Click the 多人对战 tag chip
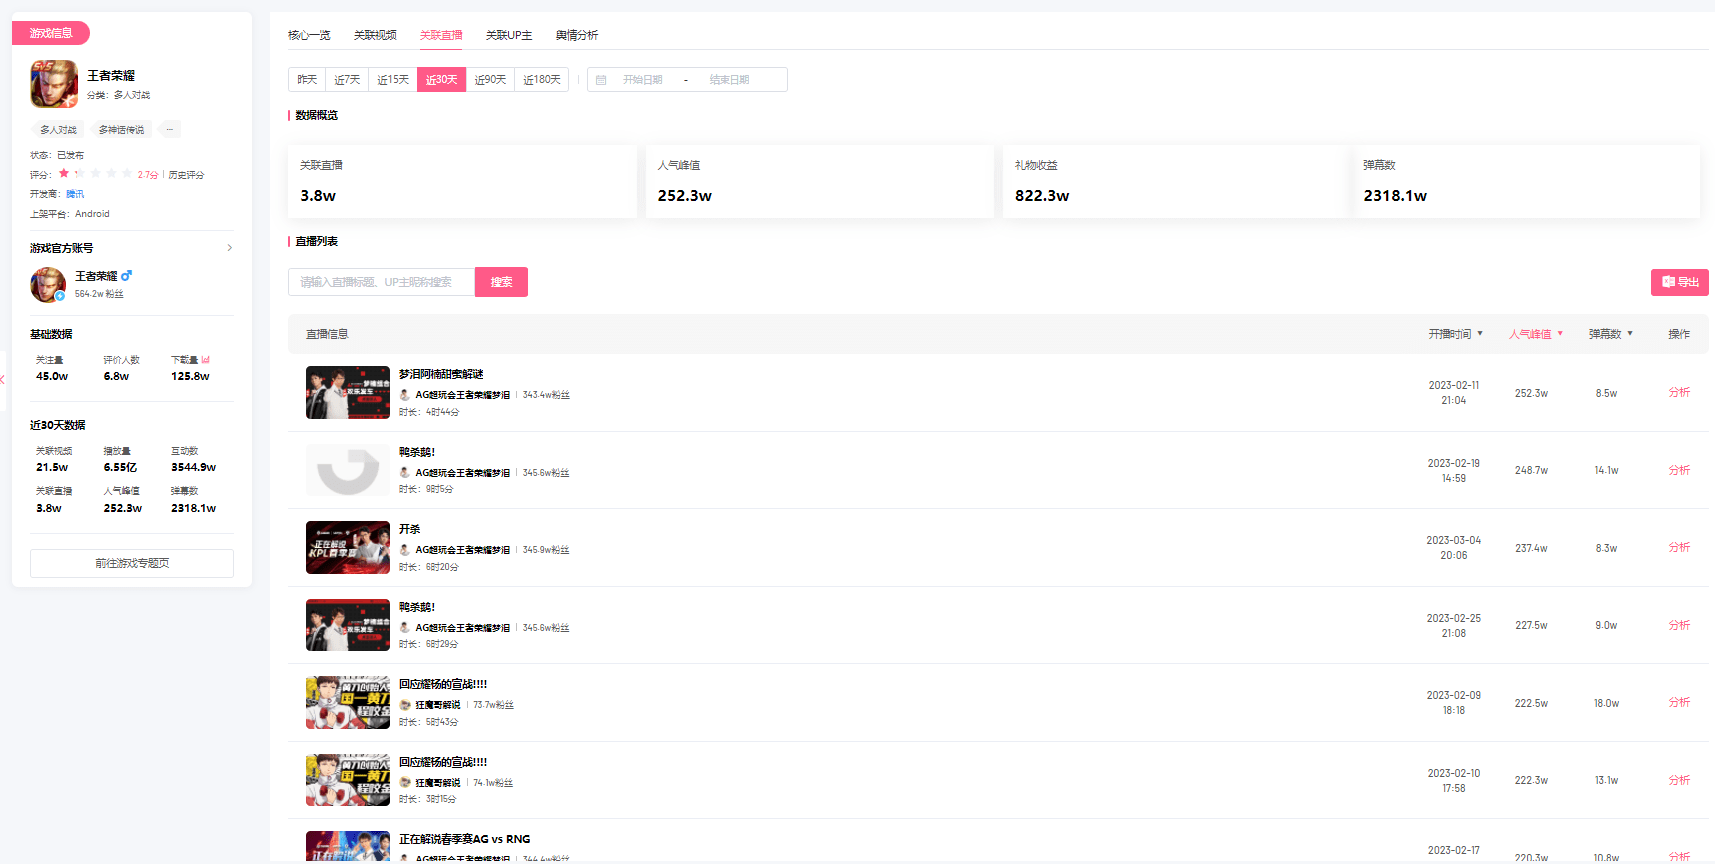The width and height of the screenshot is (1715, 864). (59, 130)
